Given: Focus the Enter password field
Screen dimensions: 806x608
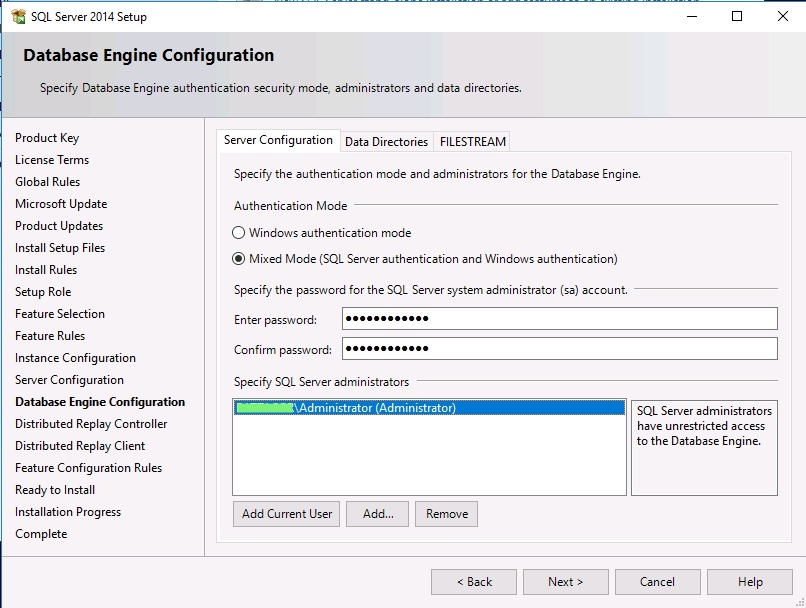Looking at the screenshot, I should [559, 319].
